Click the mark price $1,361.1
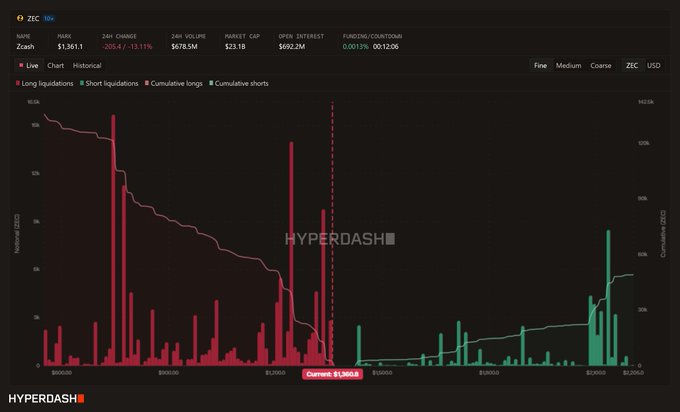Screen dimensions: 680x412 [x=70, y=46]
